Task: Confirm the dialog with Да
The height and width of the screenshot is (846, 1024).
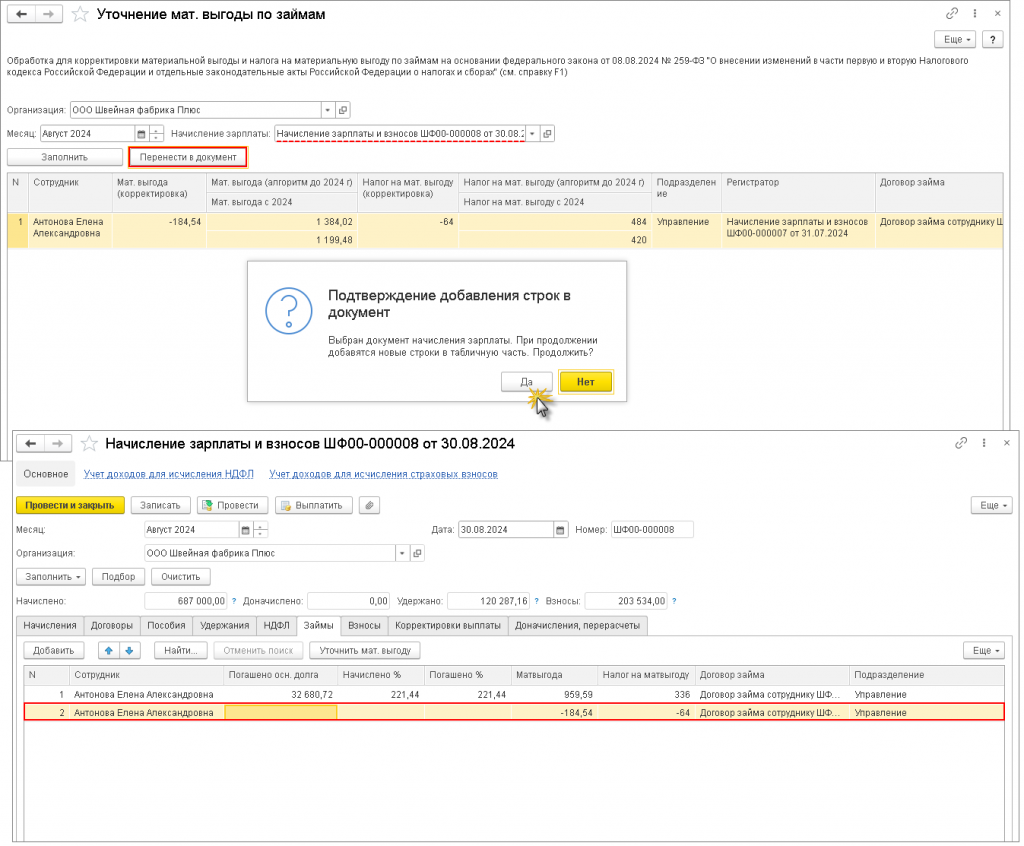Action: [526, 382]
